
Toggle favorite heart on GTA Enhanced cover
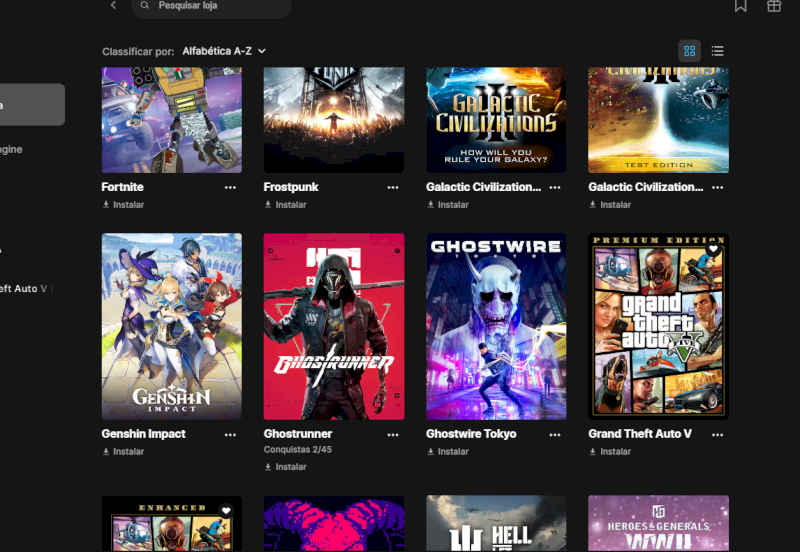point(226,510)
